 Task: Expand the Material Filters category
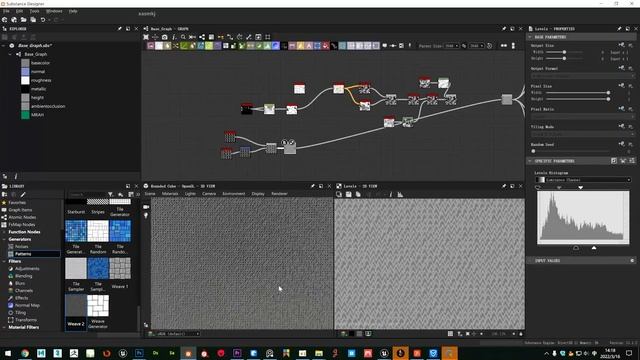click(4, 327)
